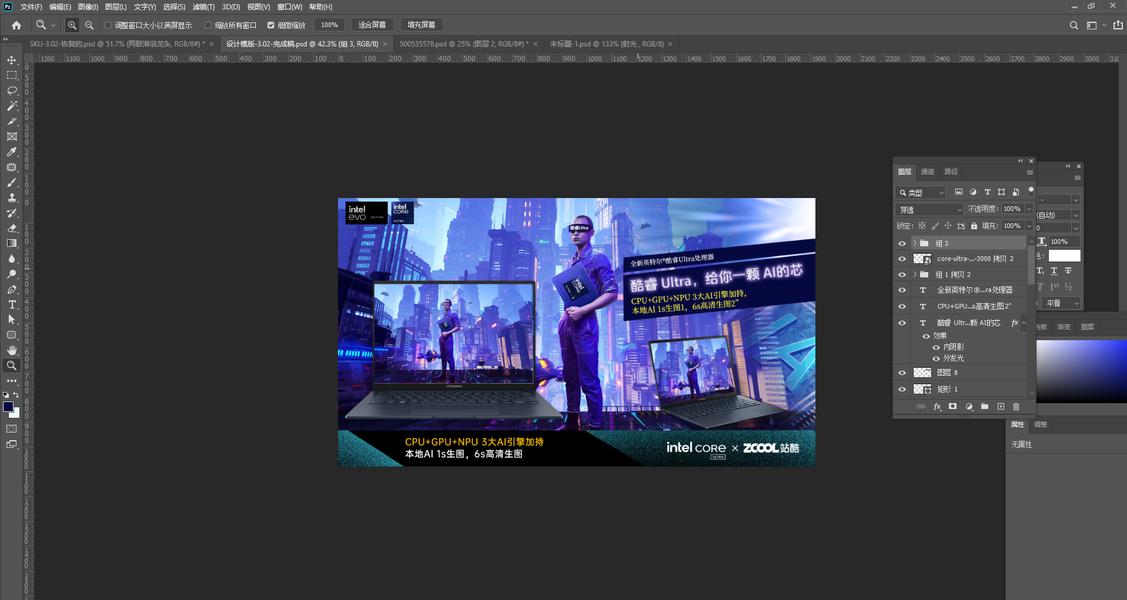This screenshot has height=600, width=1127.
Task: Click the 填充屏幕 button
Action: click(421, 24)
